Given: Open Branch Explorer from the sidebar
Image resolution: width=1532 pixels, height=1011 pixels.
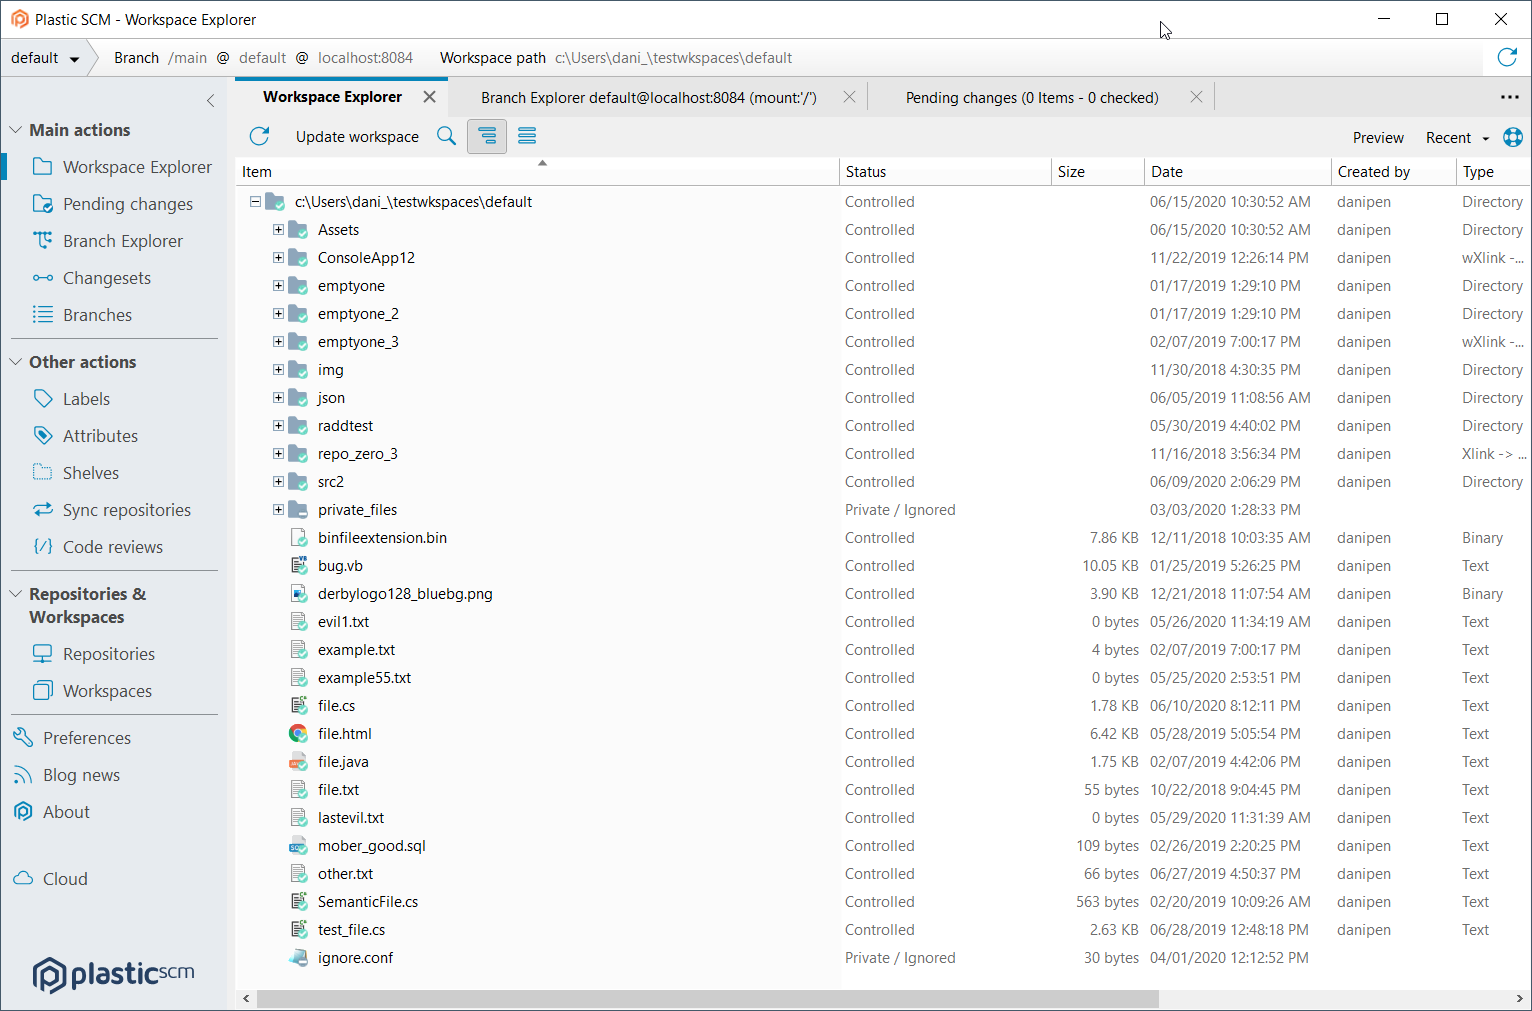Looking at the screenshot, I should [x=121, y=240].
